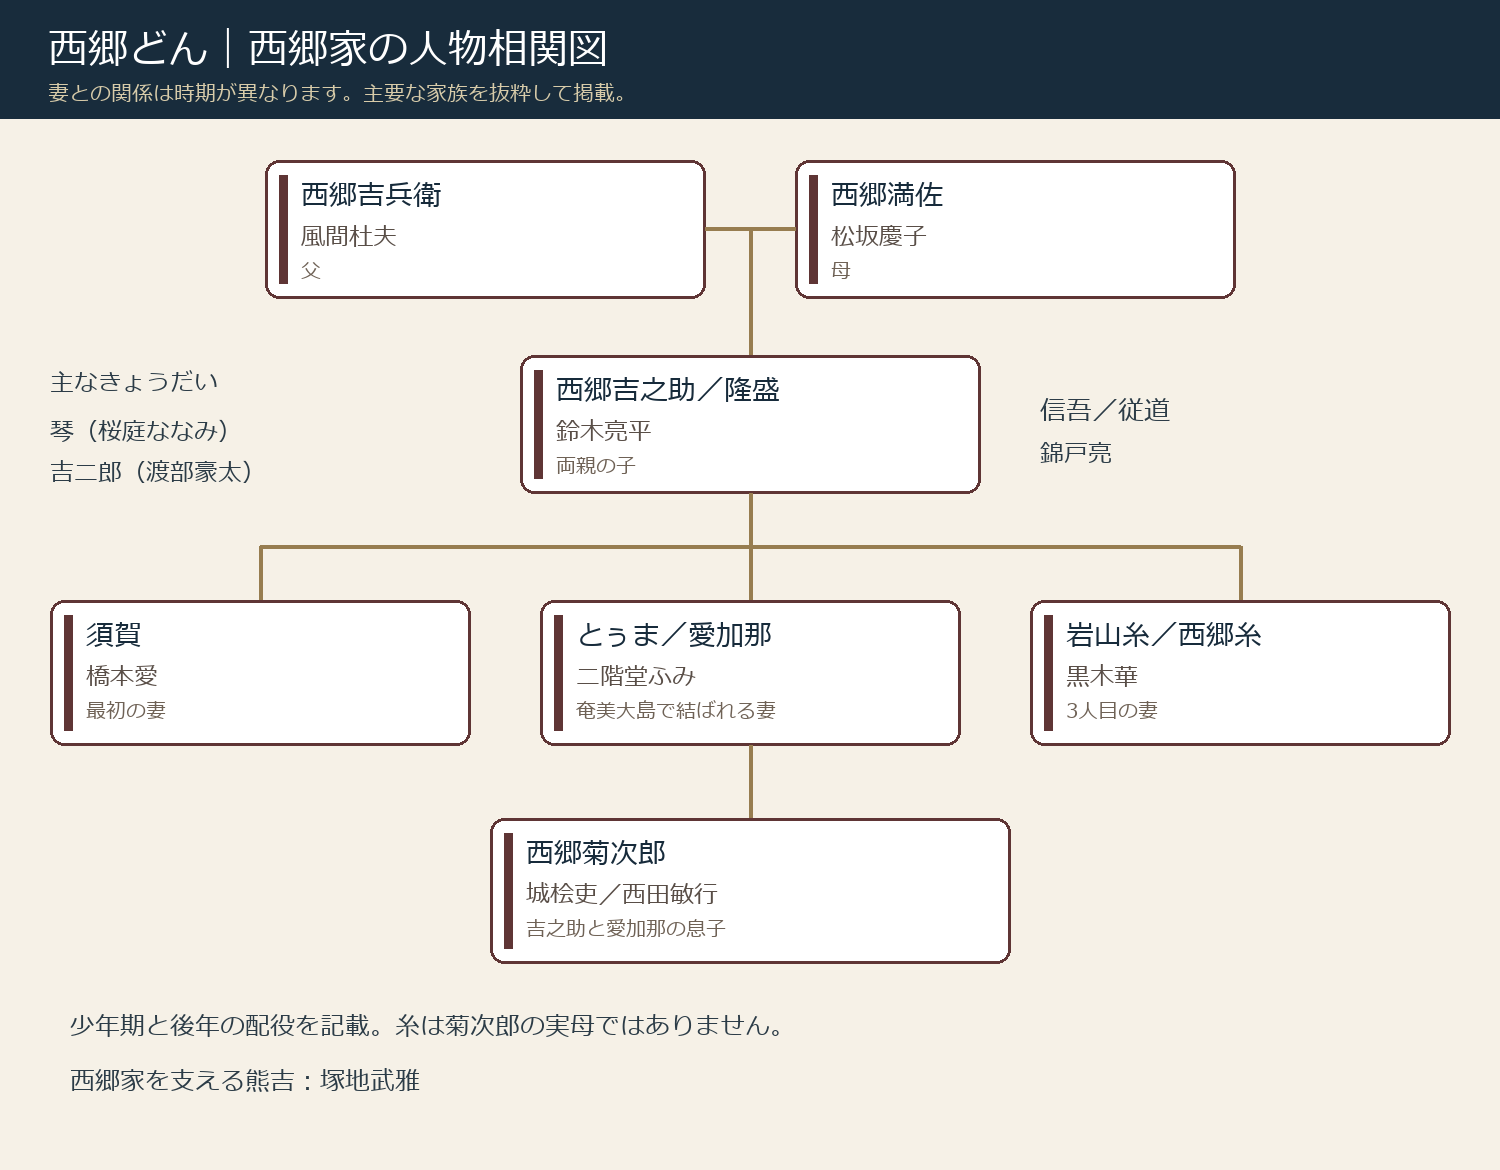Click the actor name 鈴木亮平
The width and height of the screenshot is (1500, 1170).
point(604,431)
